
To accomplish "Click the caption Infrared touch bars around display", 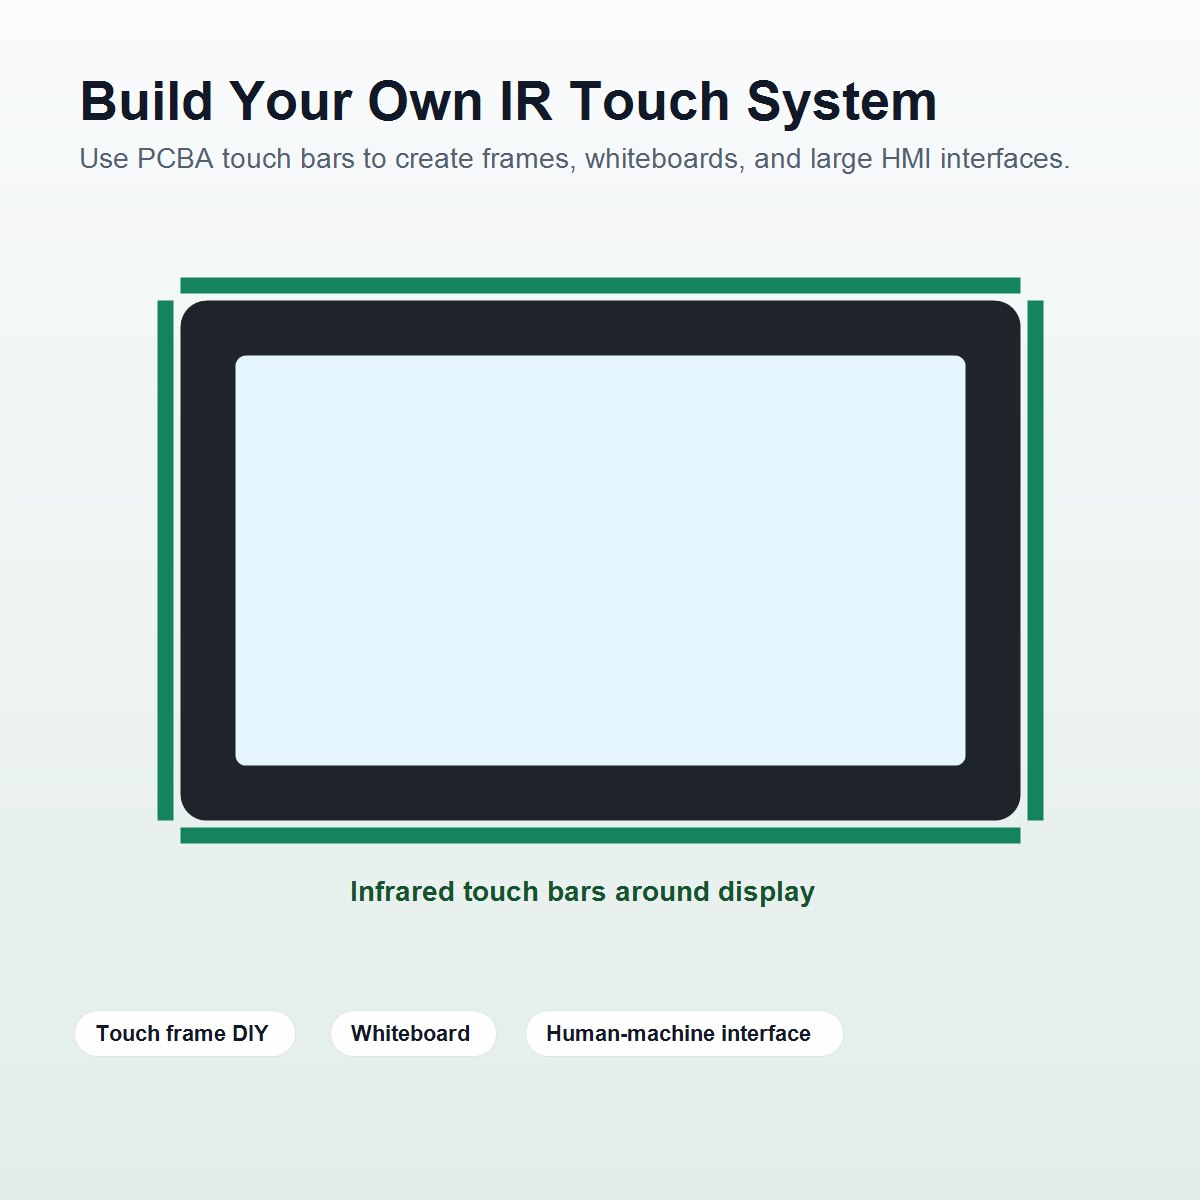I will pos(582,892).
